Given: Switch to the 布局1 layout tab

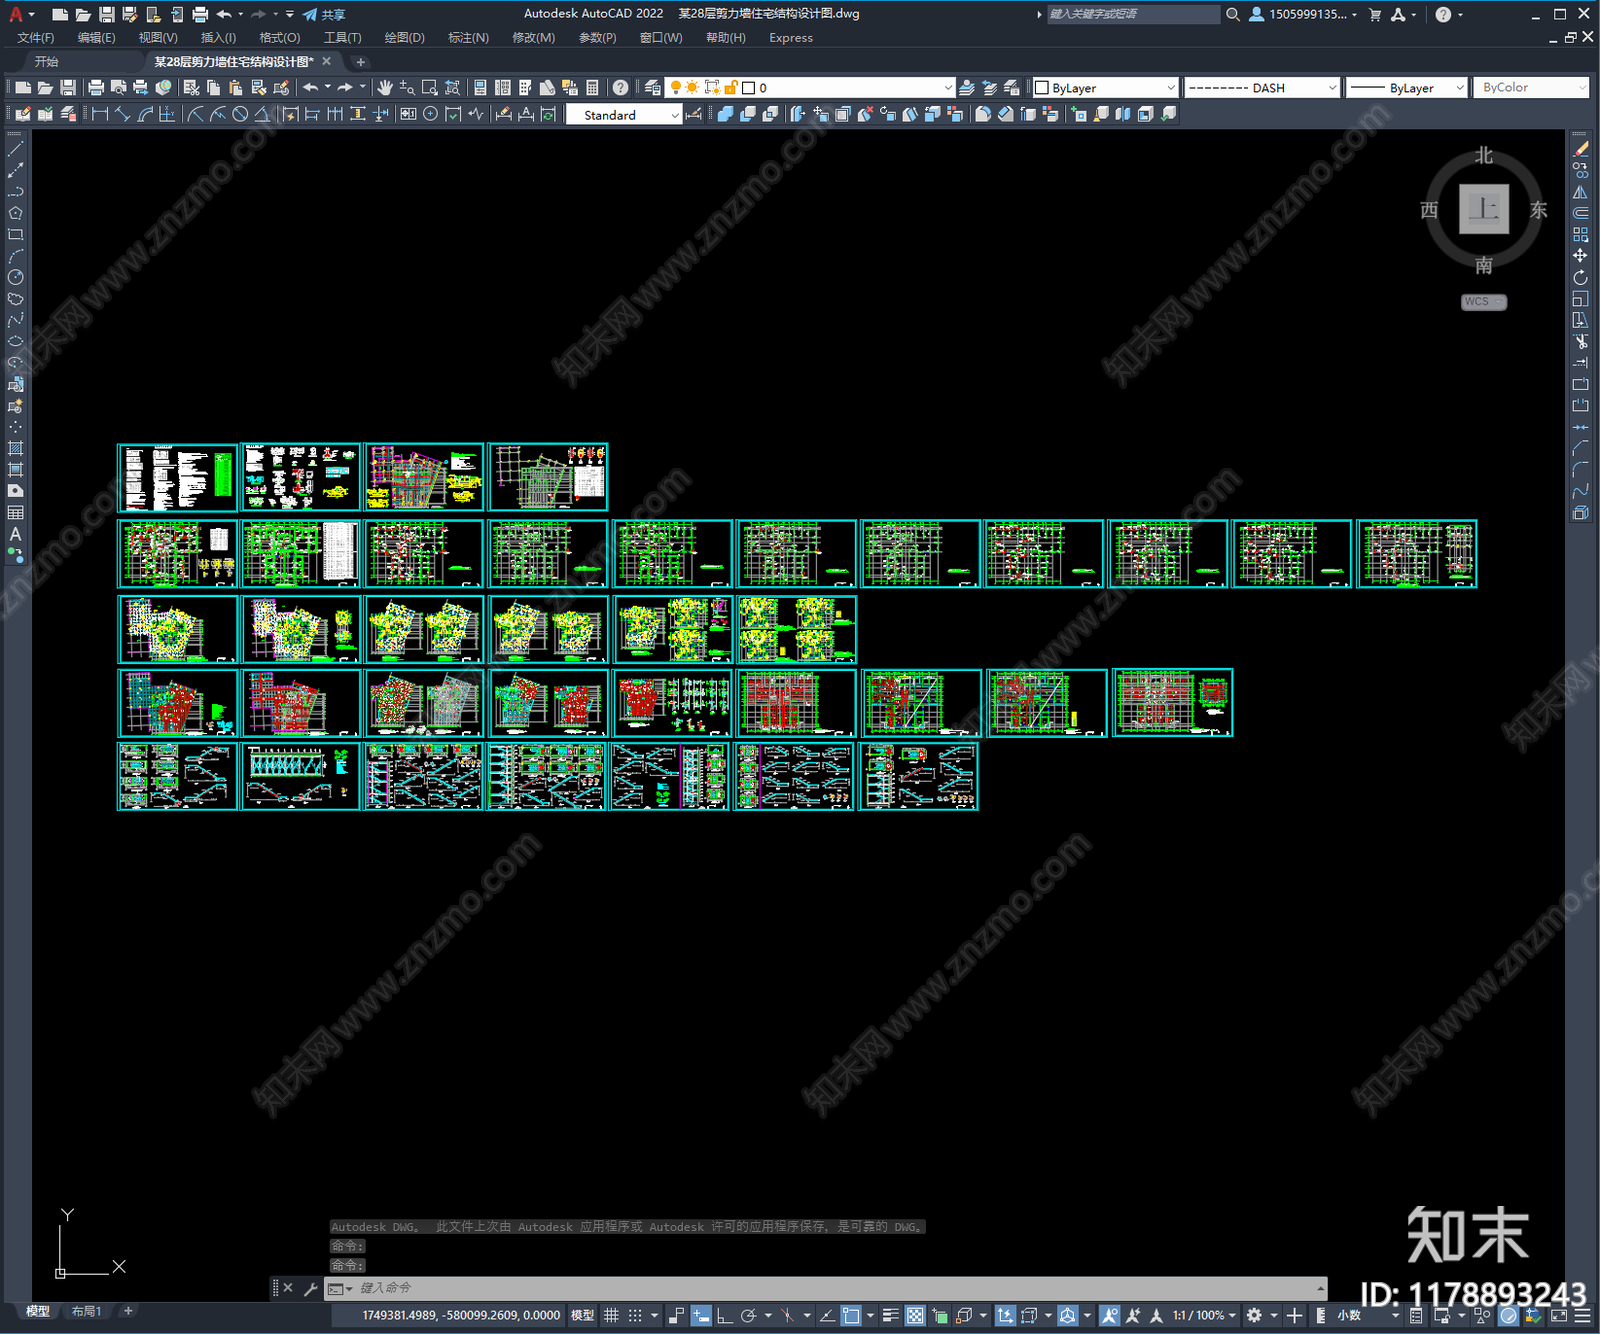Looking at the screenshot, I should (x=86, y=1311).
